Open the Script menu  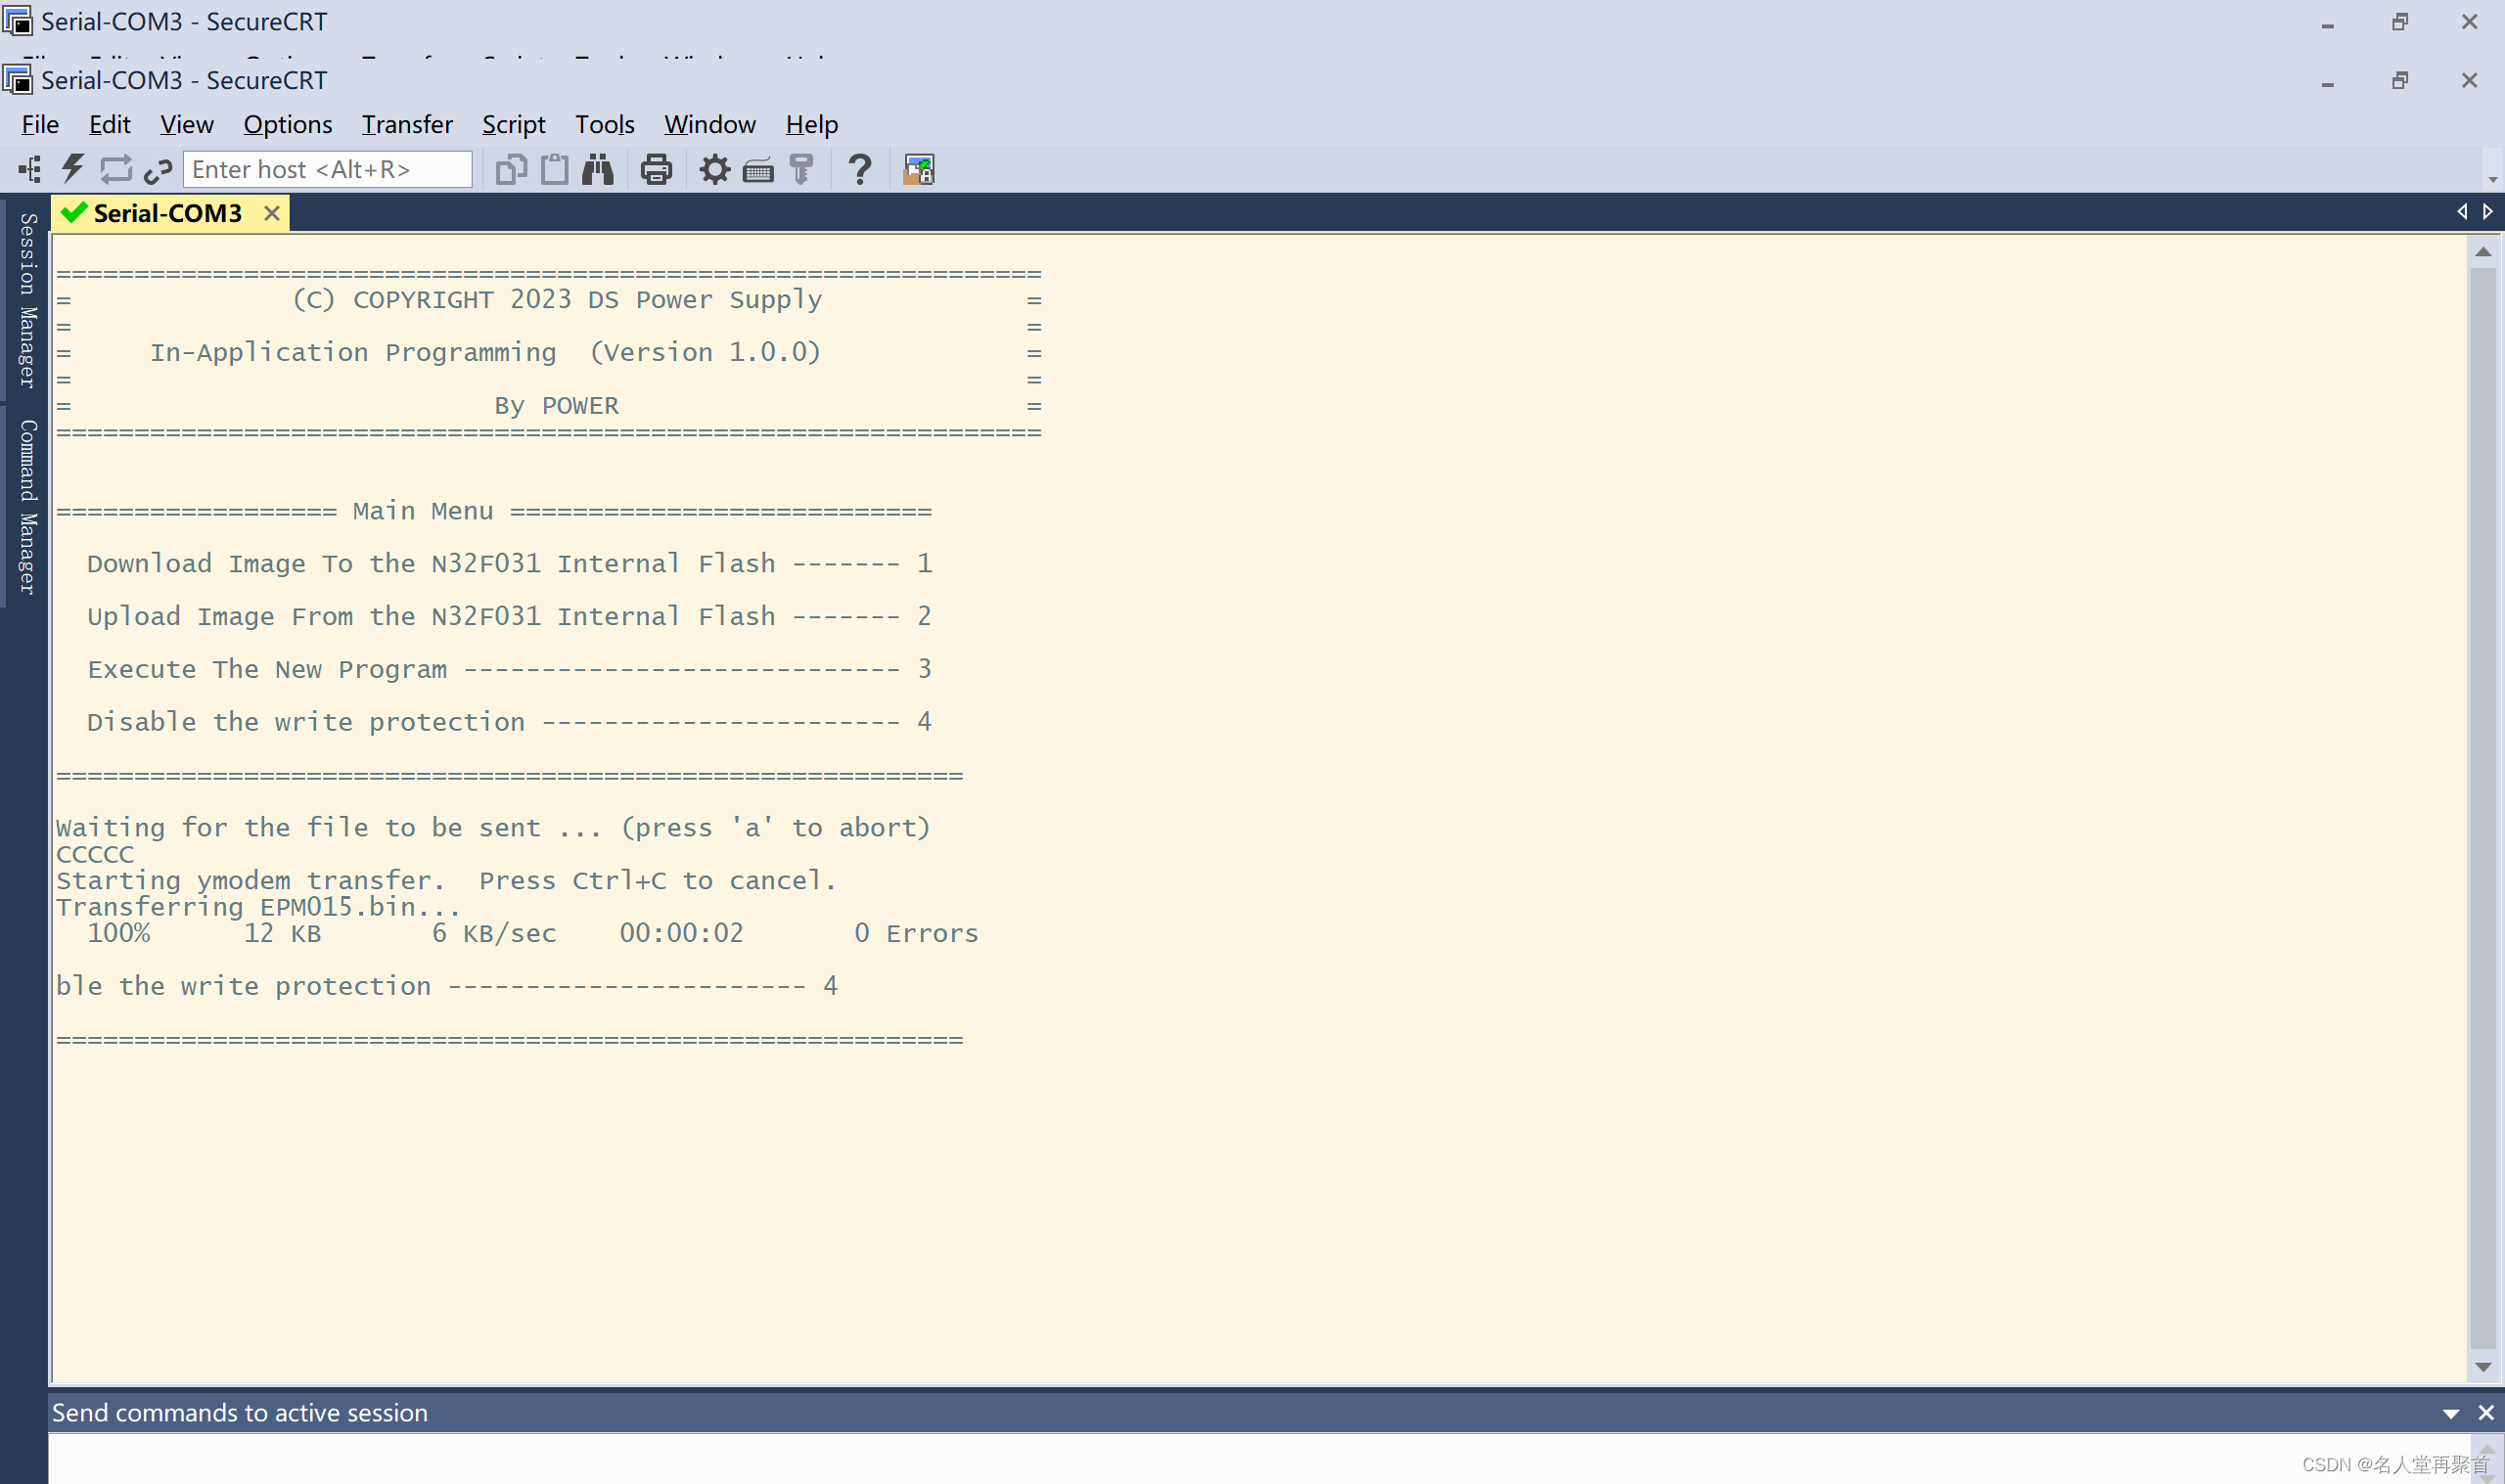tap(511, 123)
